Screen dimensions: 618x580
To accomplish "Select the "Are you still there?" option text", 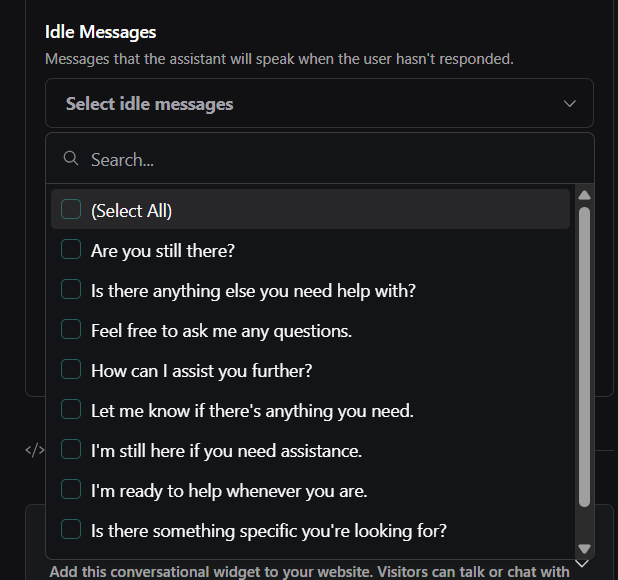I will tap(163, 250).
